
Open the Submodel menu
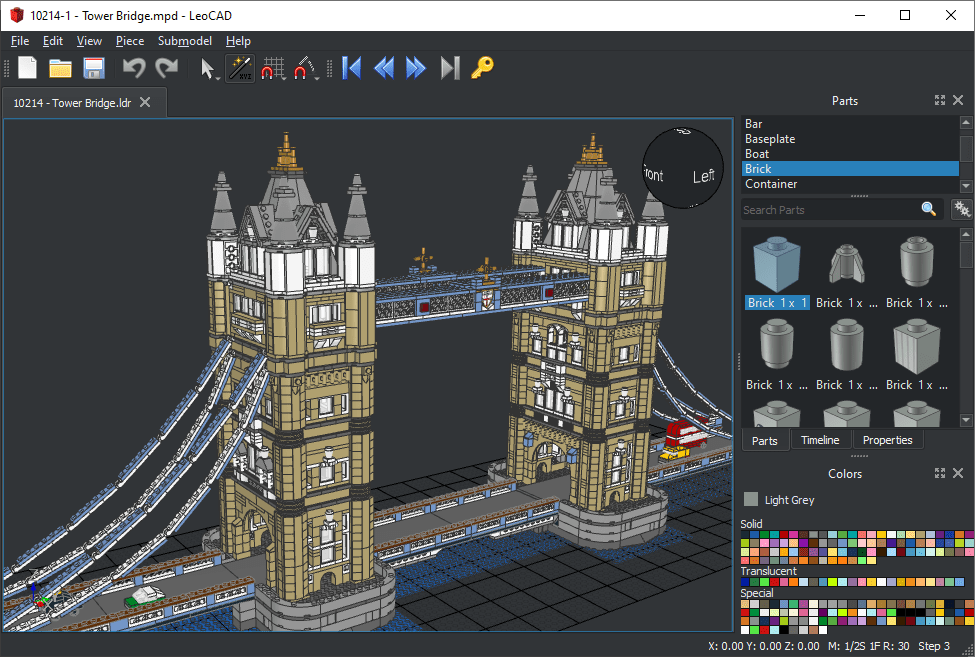[184, 41]
